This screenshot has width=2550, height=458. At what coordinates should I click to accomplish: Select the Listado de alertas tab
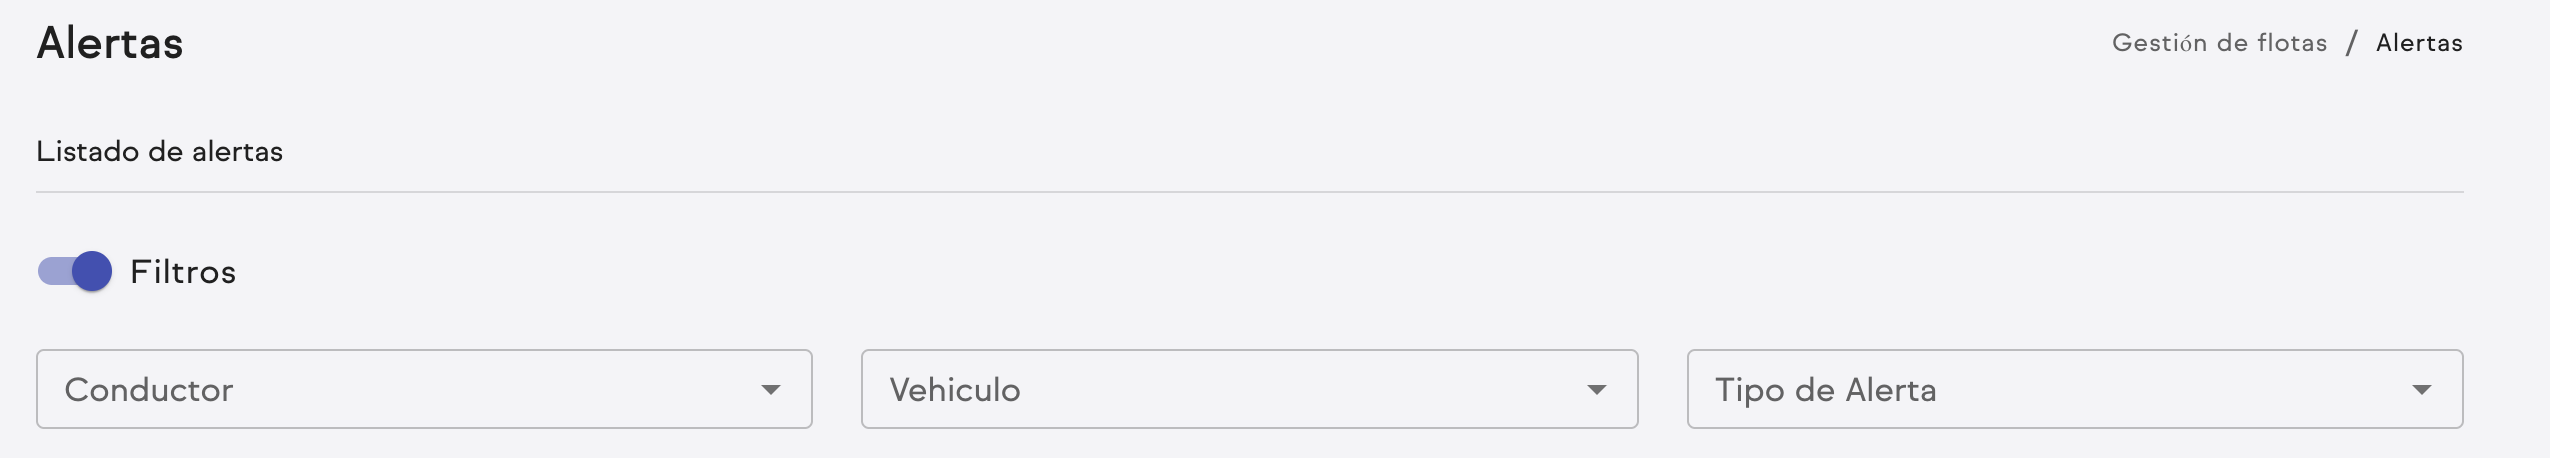160,151
